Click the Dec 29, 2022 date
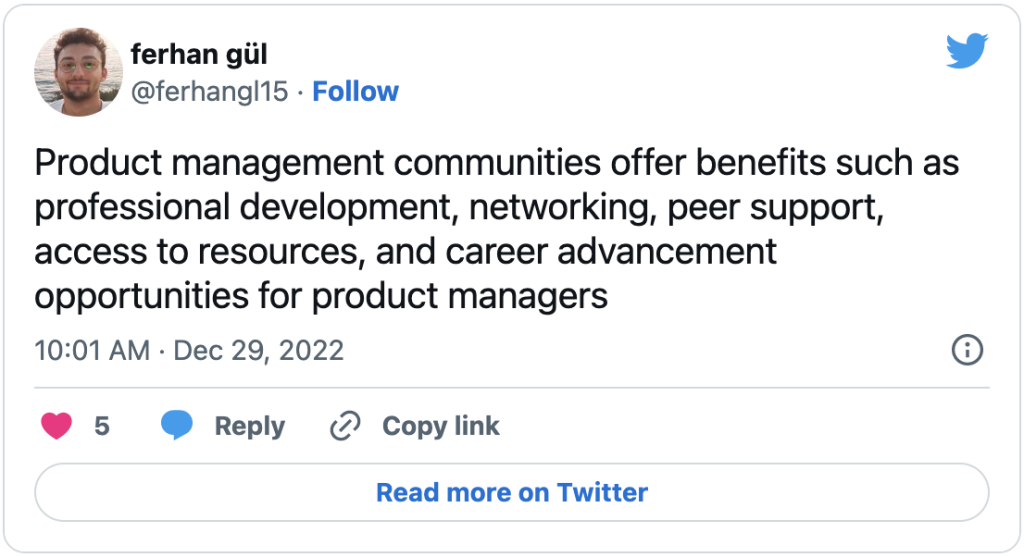This screenshot has width=1024, height=557. [x=259, y=351]
